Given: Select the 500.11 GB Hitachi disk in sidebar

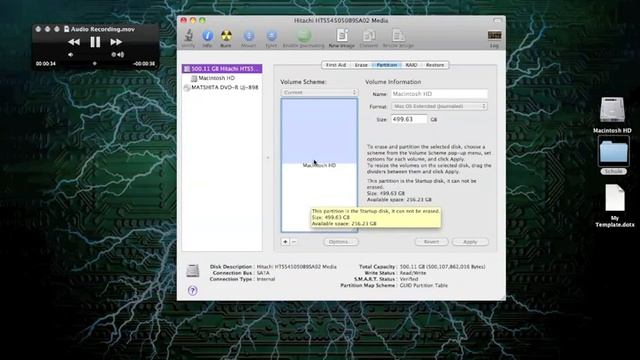Looking at the screenshot, I should [x=222, y=69].
